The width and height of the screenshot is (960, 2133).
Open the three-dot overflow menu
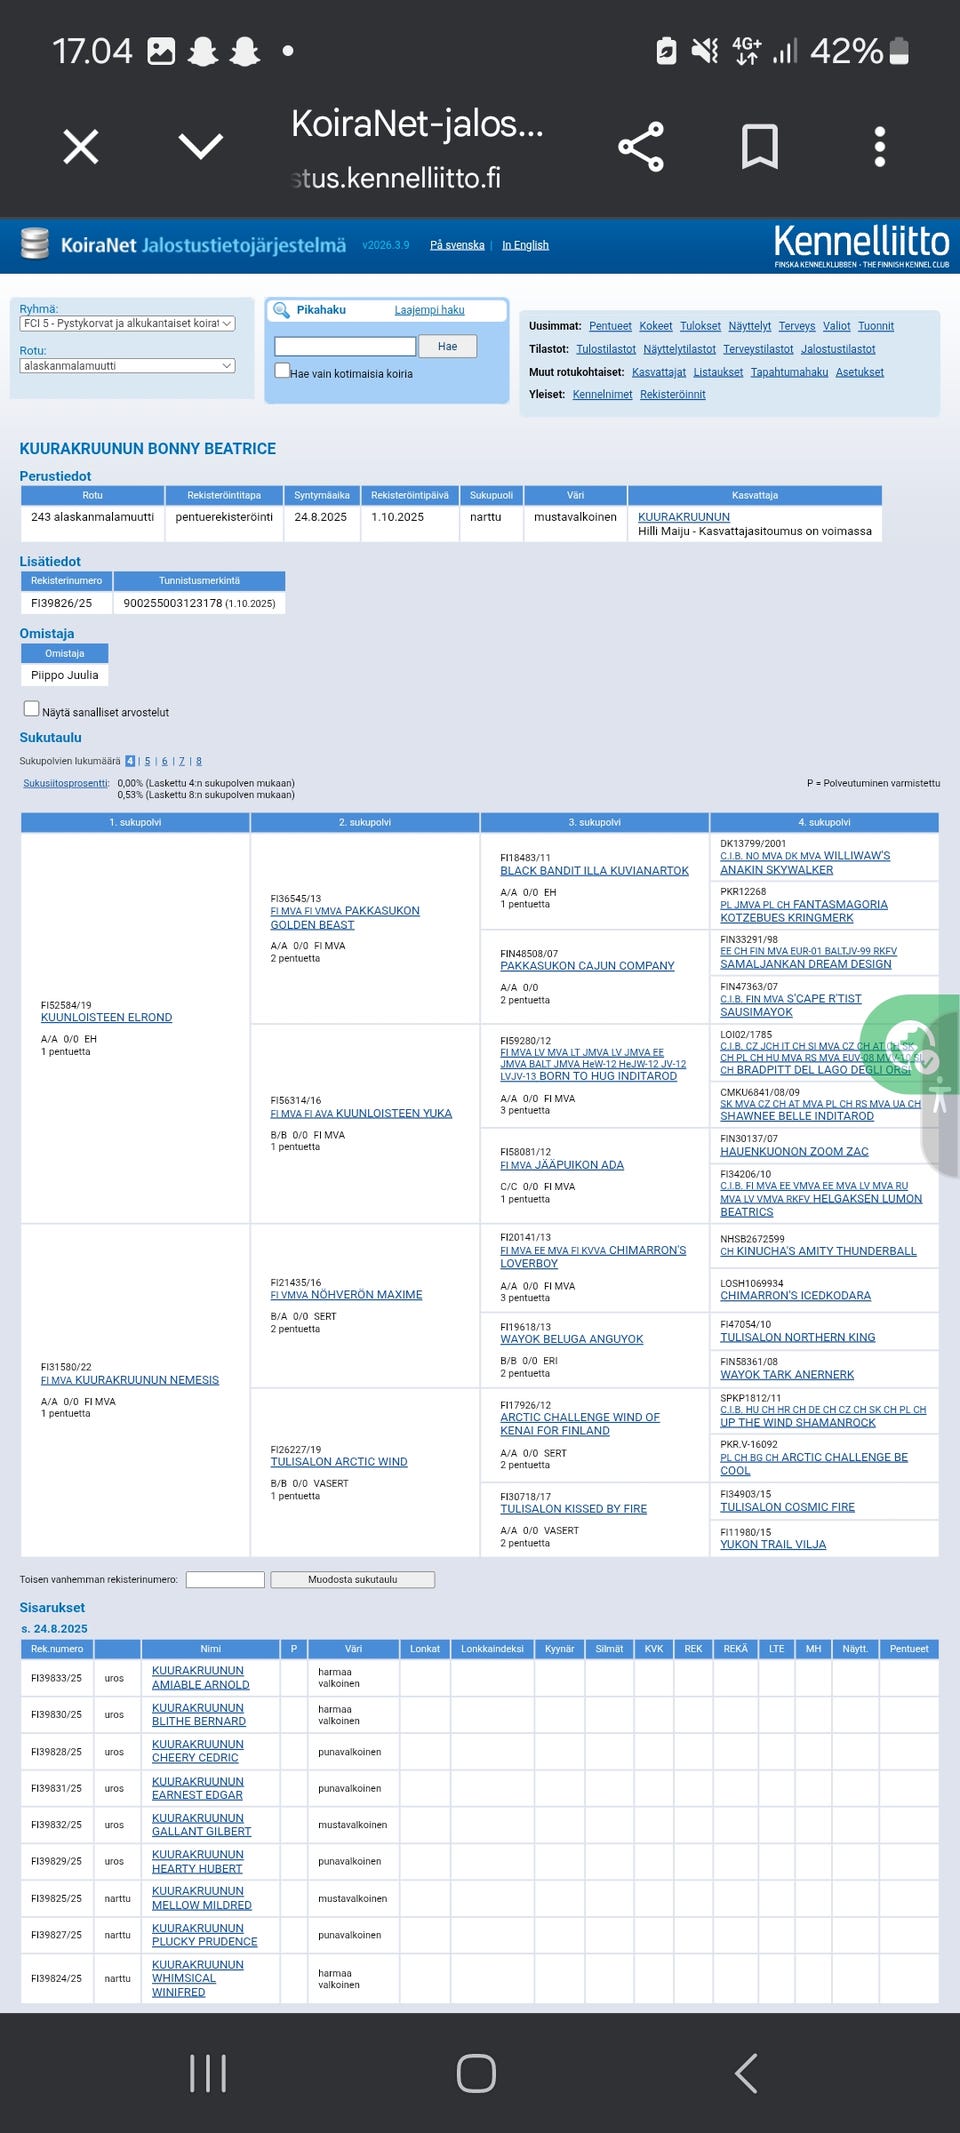tap(880, 147)
